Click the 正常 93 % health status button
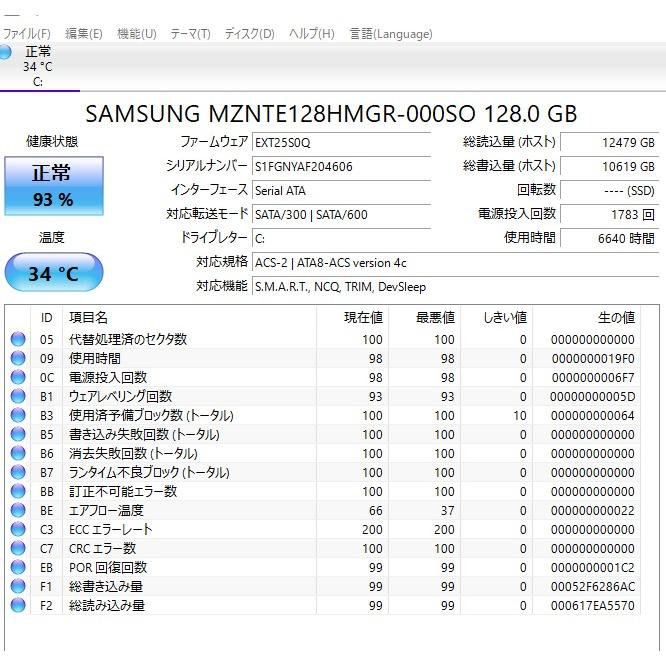This screenshot has height=666, width=666. 54,186
